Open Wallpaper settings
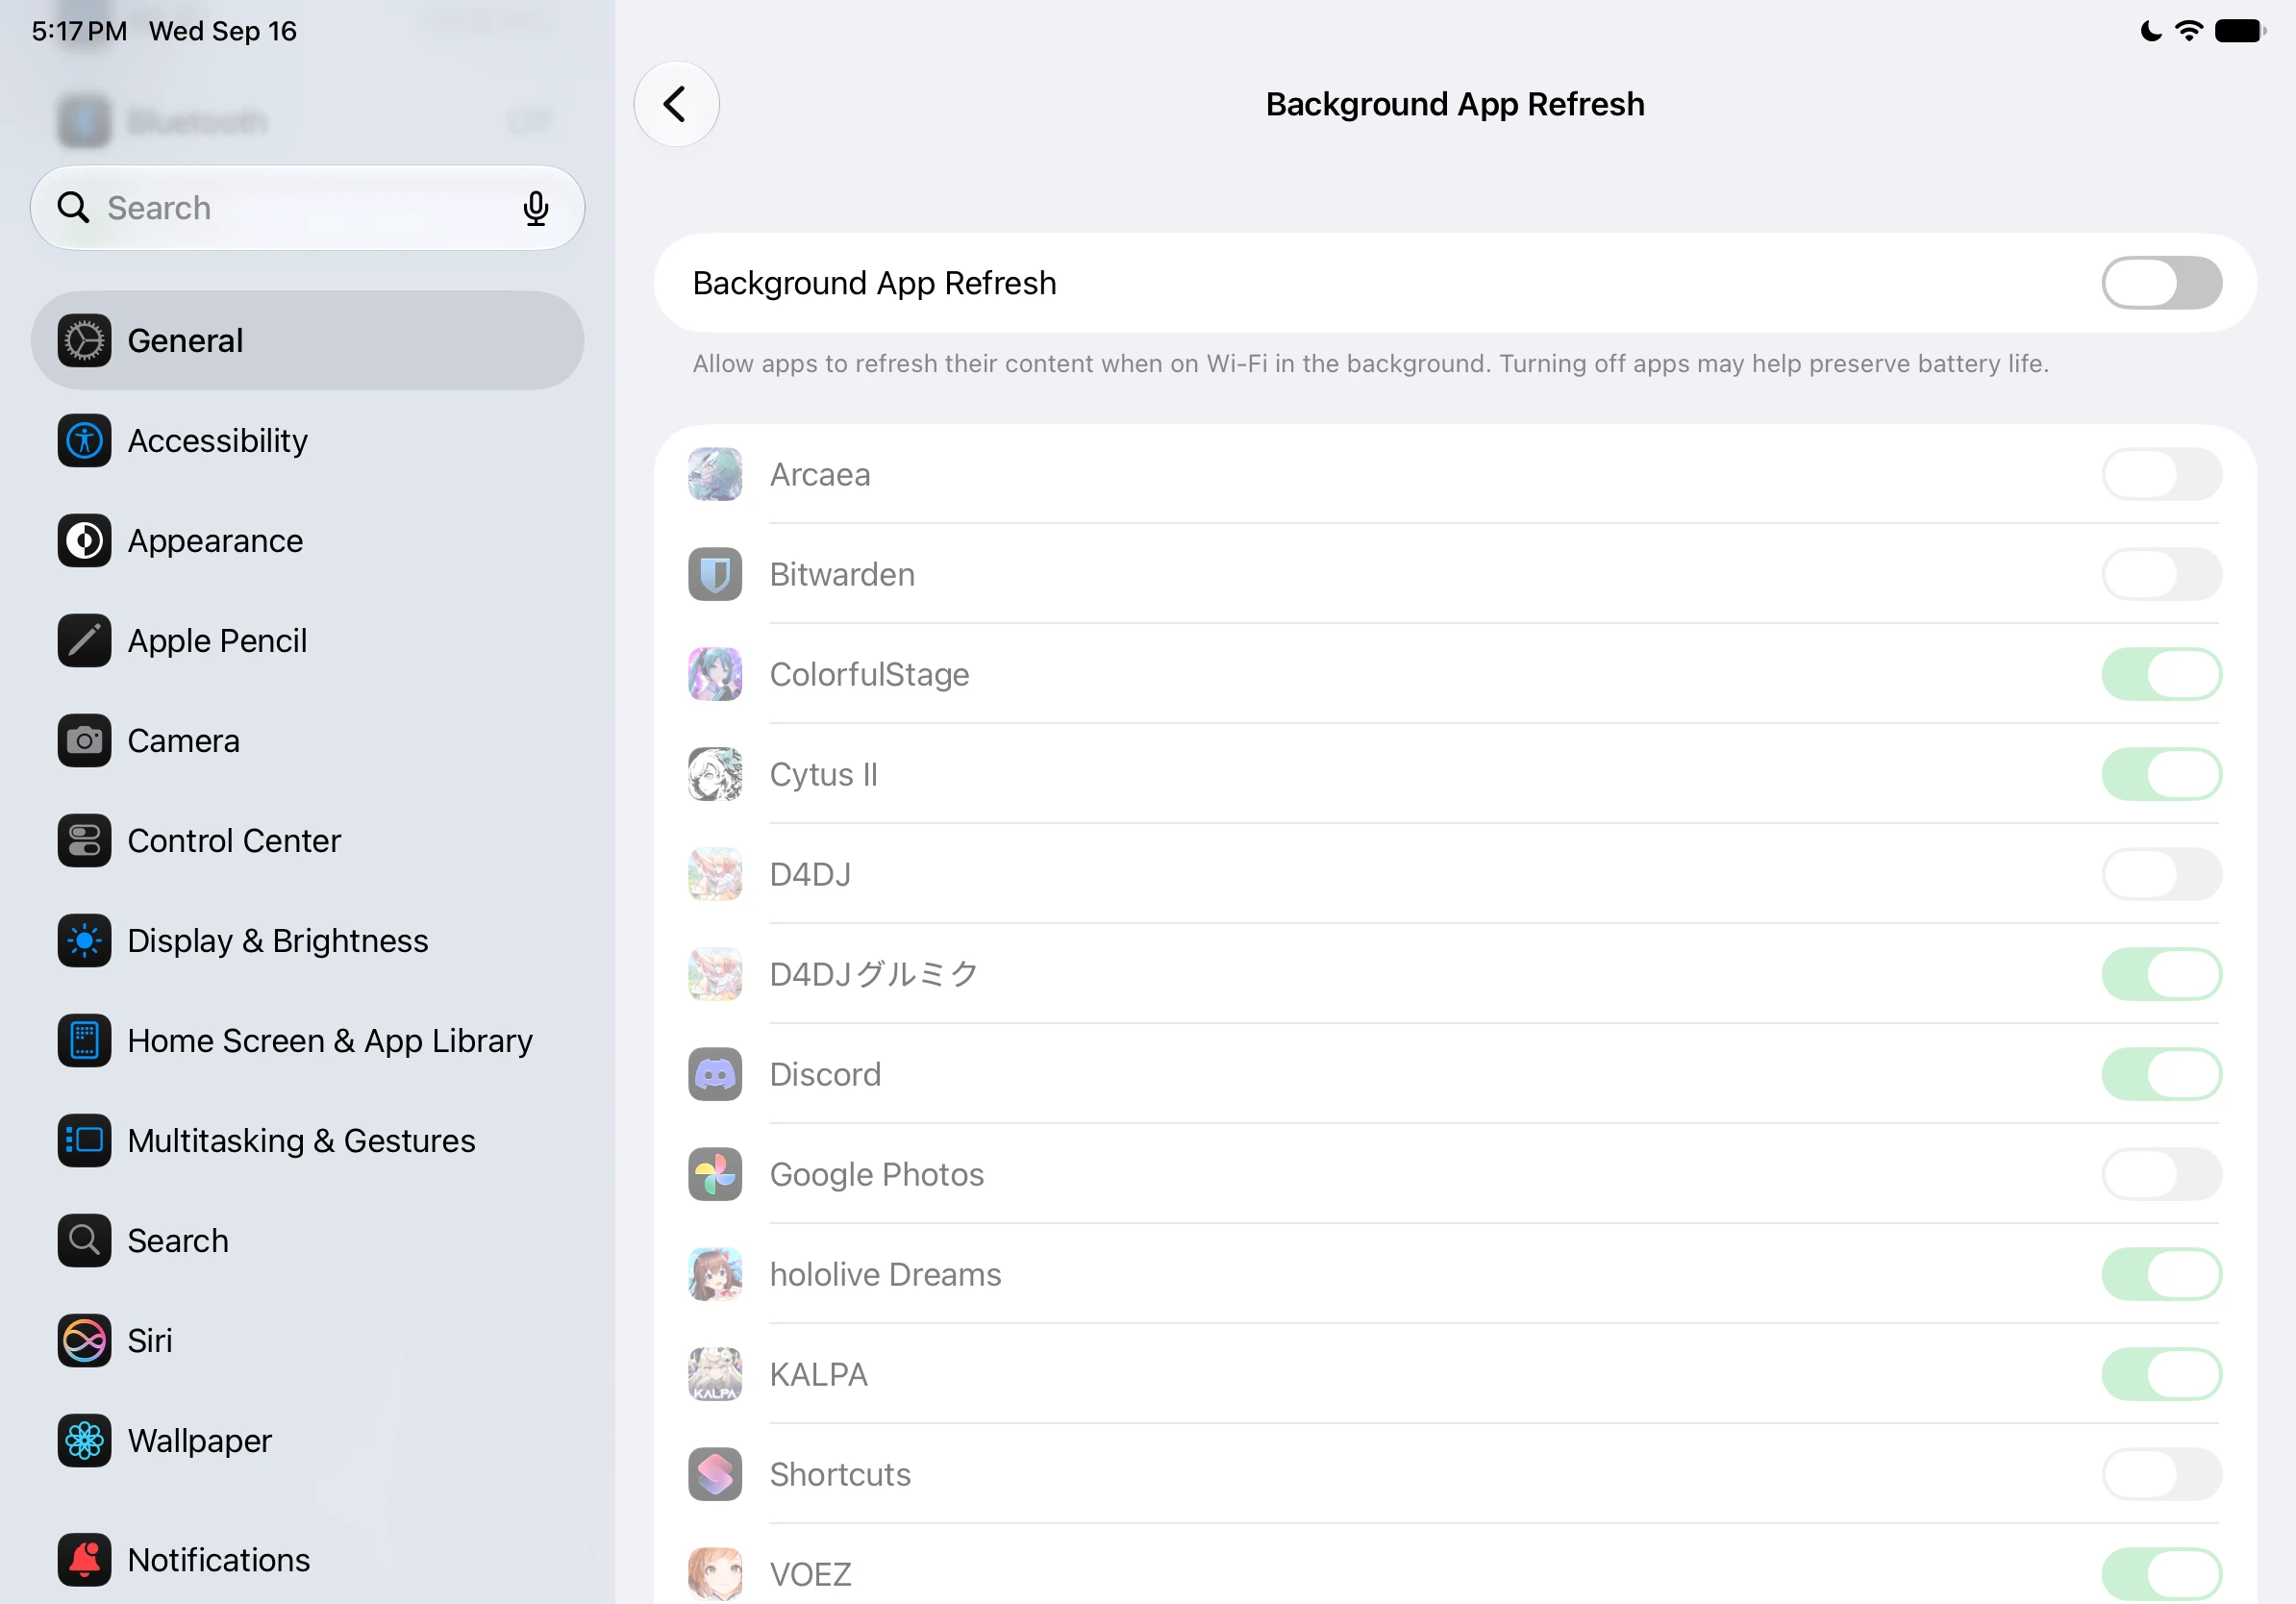2296x1604 pixels. pos(307,1441)
